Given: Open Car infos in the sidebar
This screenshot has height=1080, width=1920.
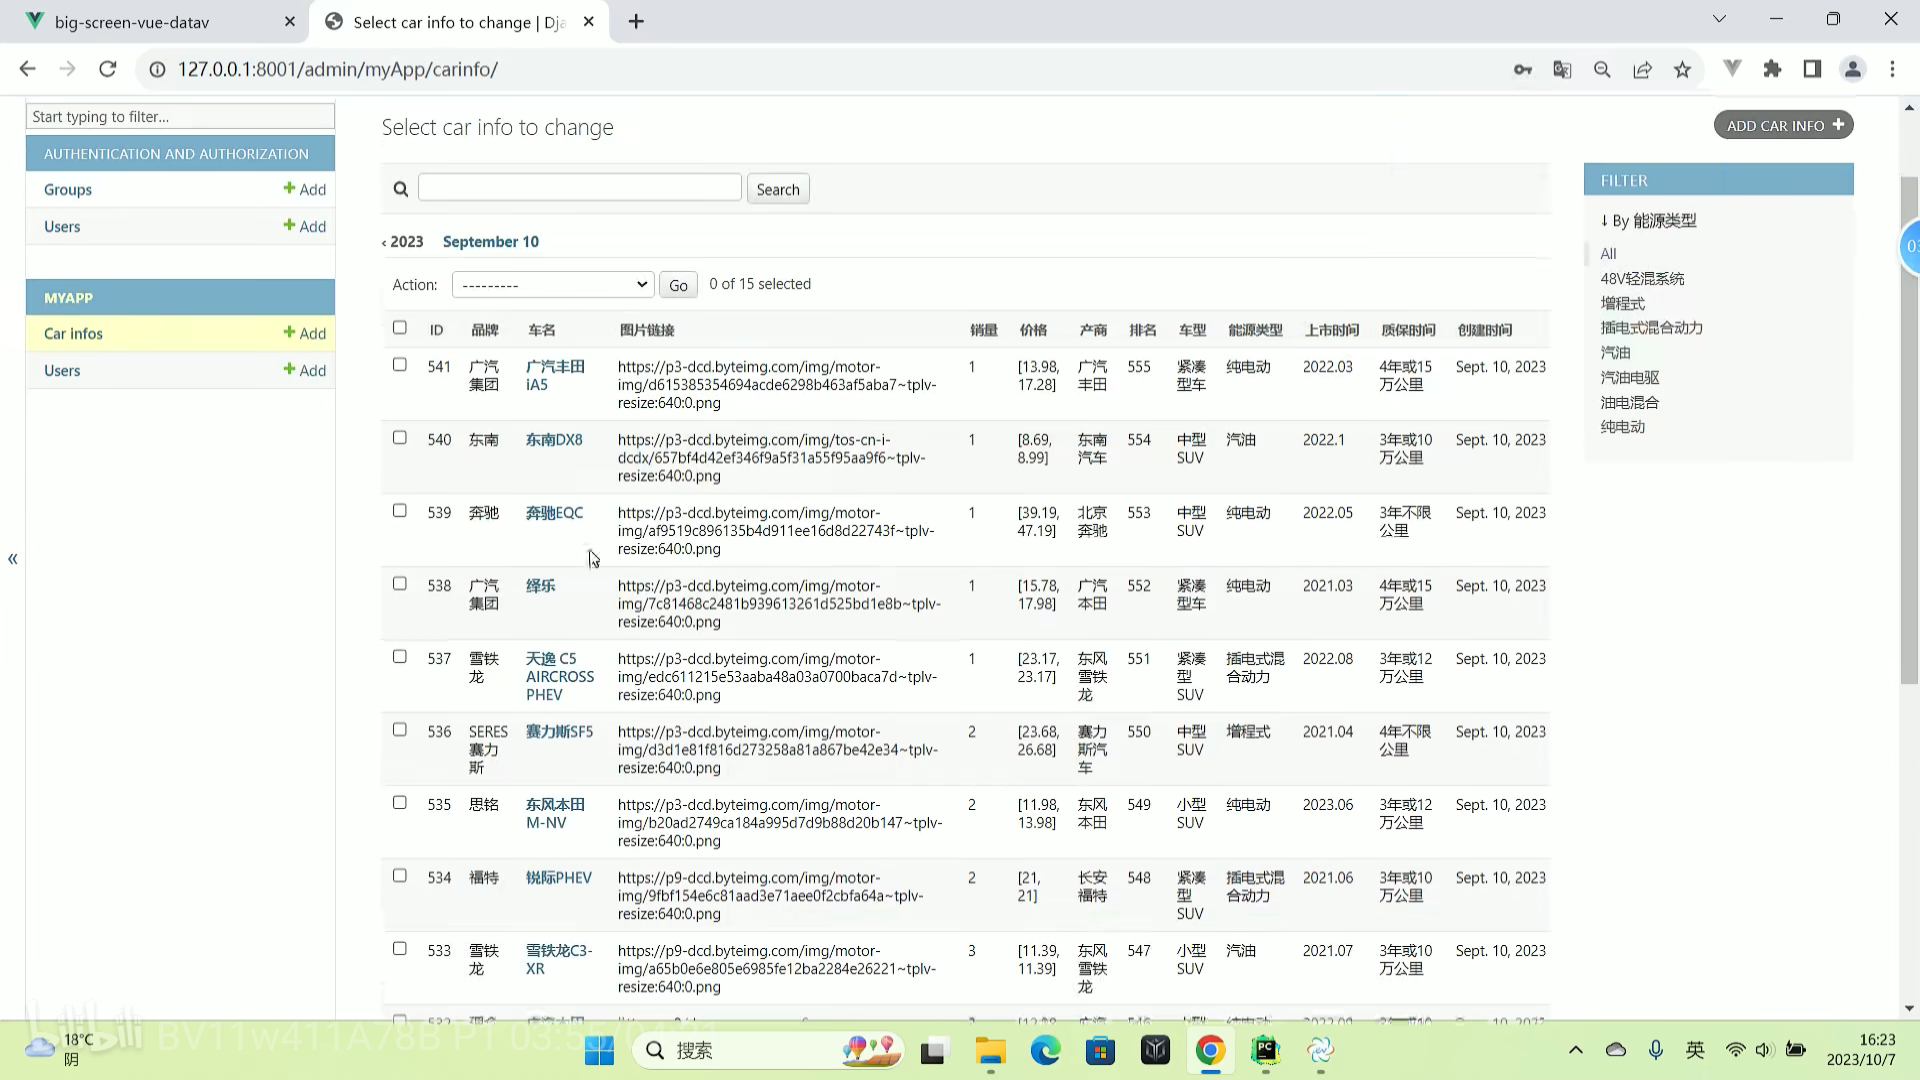Looking at the screenshot, I should pyautogui.click(x=73, y=334).
